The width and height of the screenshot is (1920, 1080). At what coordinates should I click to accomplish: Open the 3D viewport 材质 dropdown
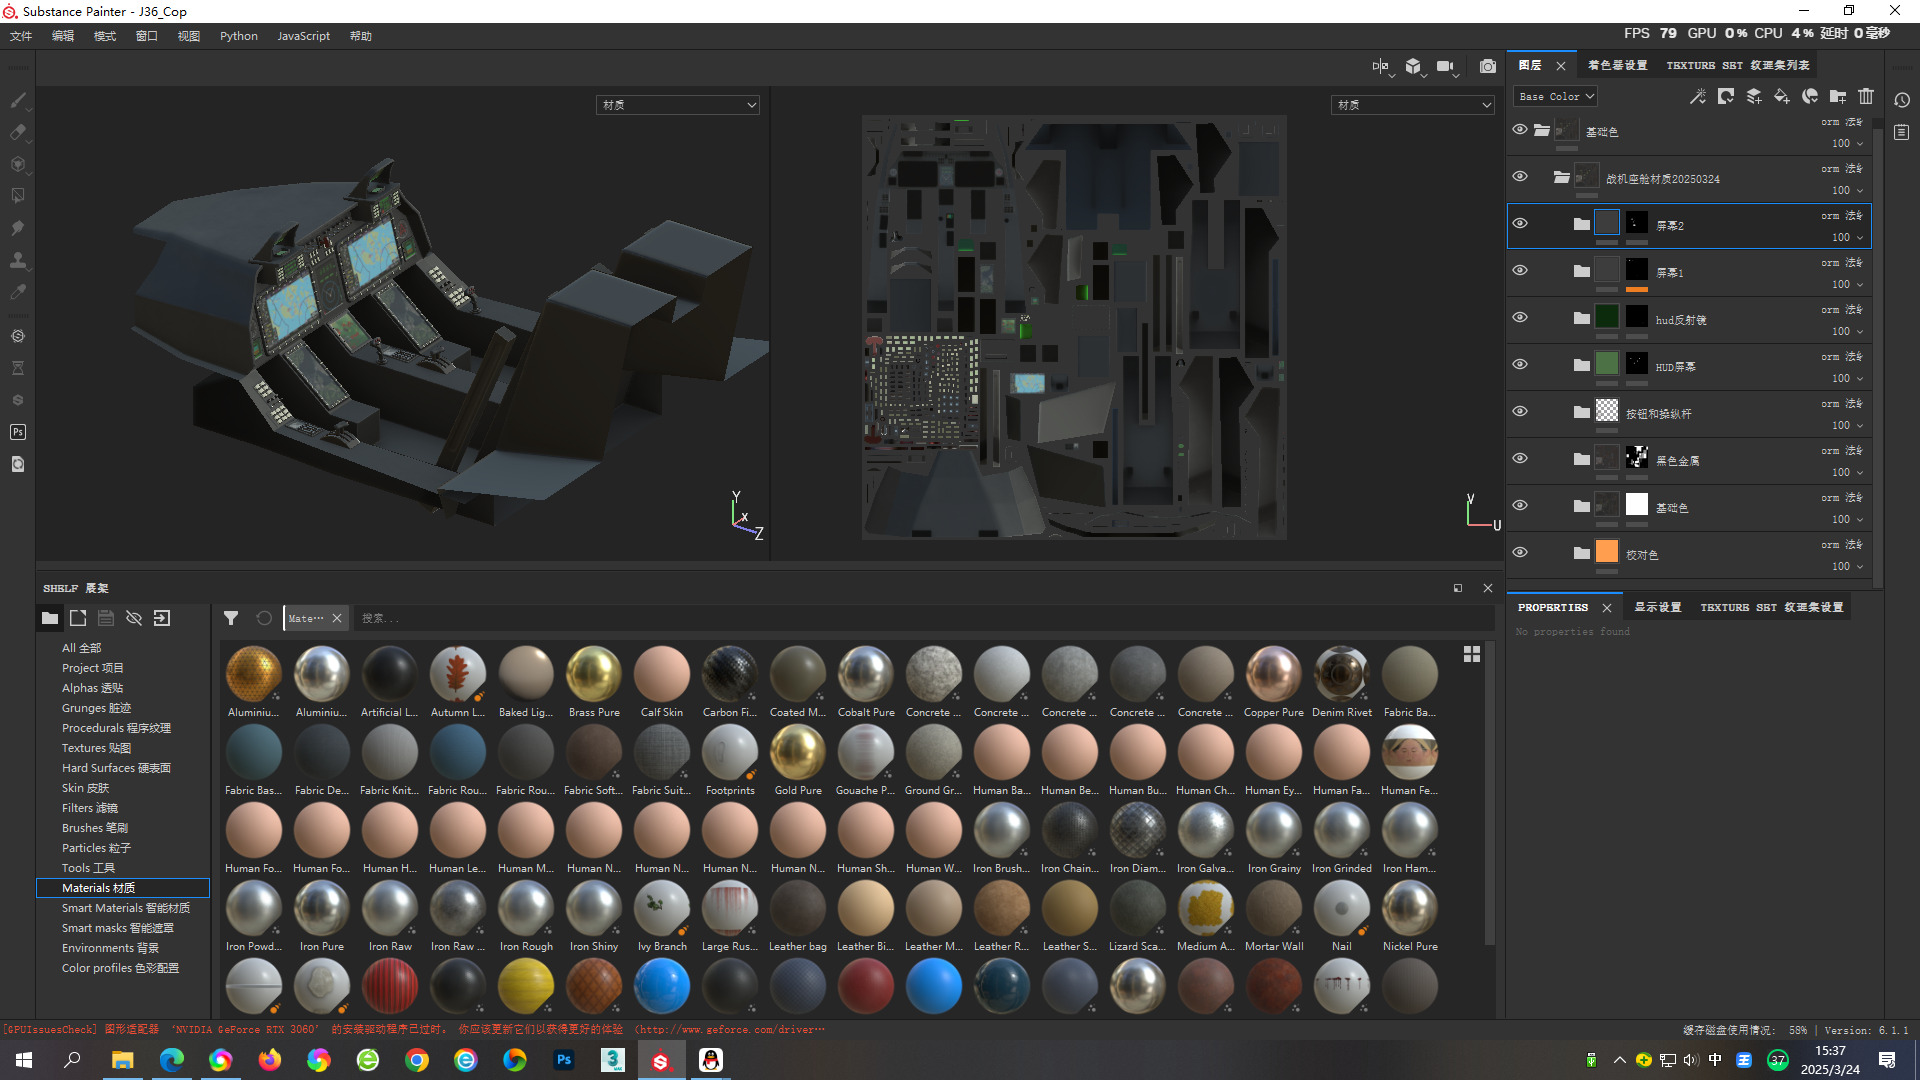click(x=678, y=105)
